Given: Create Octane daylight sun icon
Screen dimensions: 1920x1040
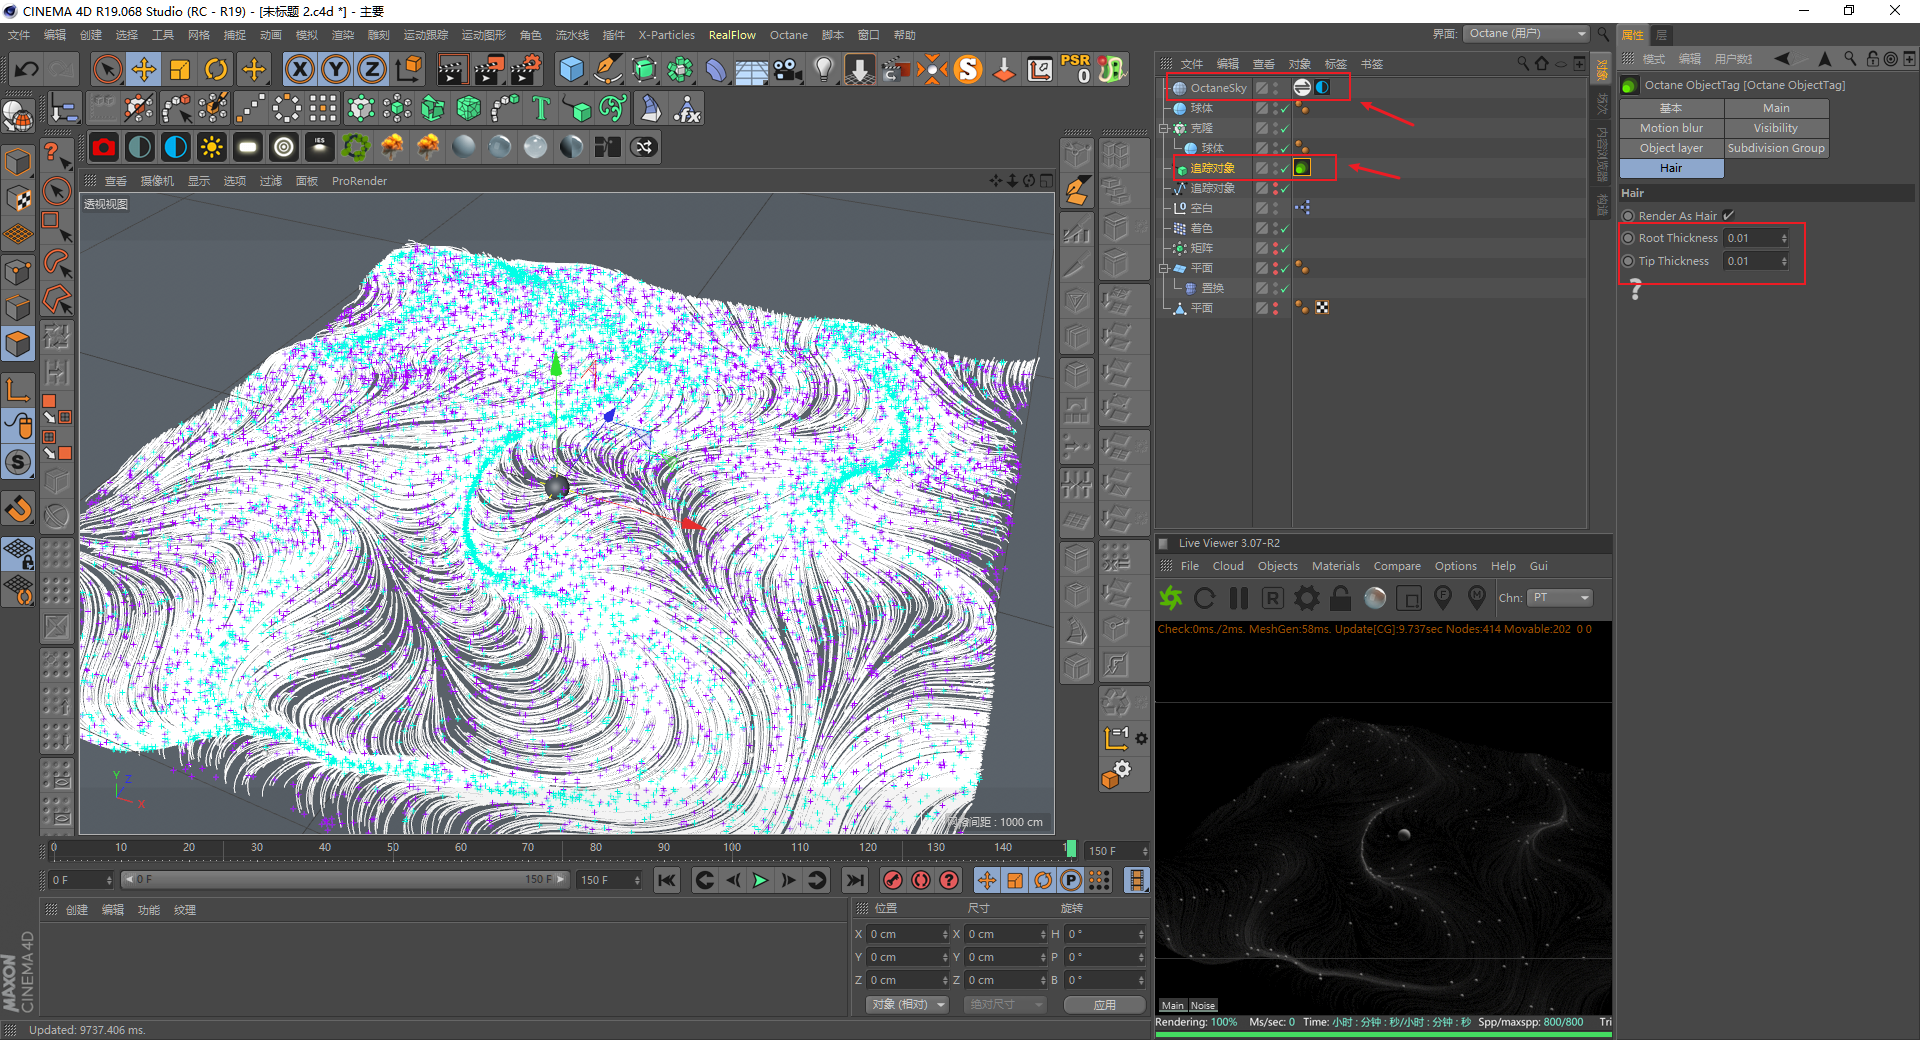Looking at the screenshot, I should (x=211, y=147).
